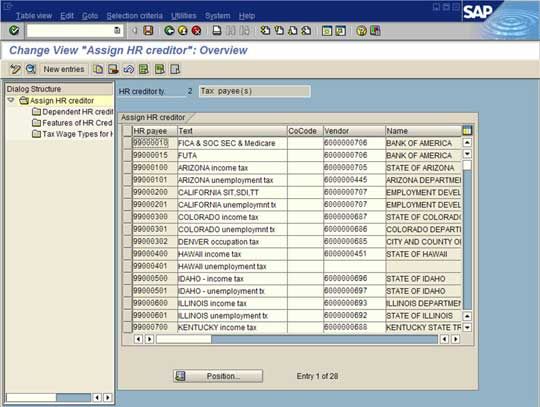Open the Edit menu
The width and height of the screenshot is (540, 407).
(67, 16)
